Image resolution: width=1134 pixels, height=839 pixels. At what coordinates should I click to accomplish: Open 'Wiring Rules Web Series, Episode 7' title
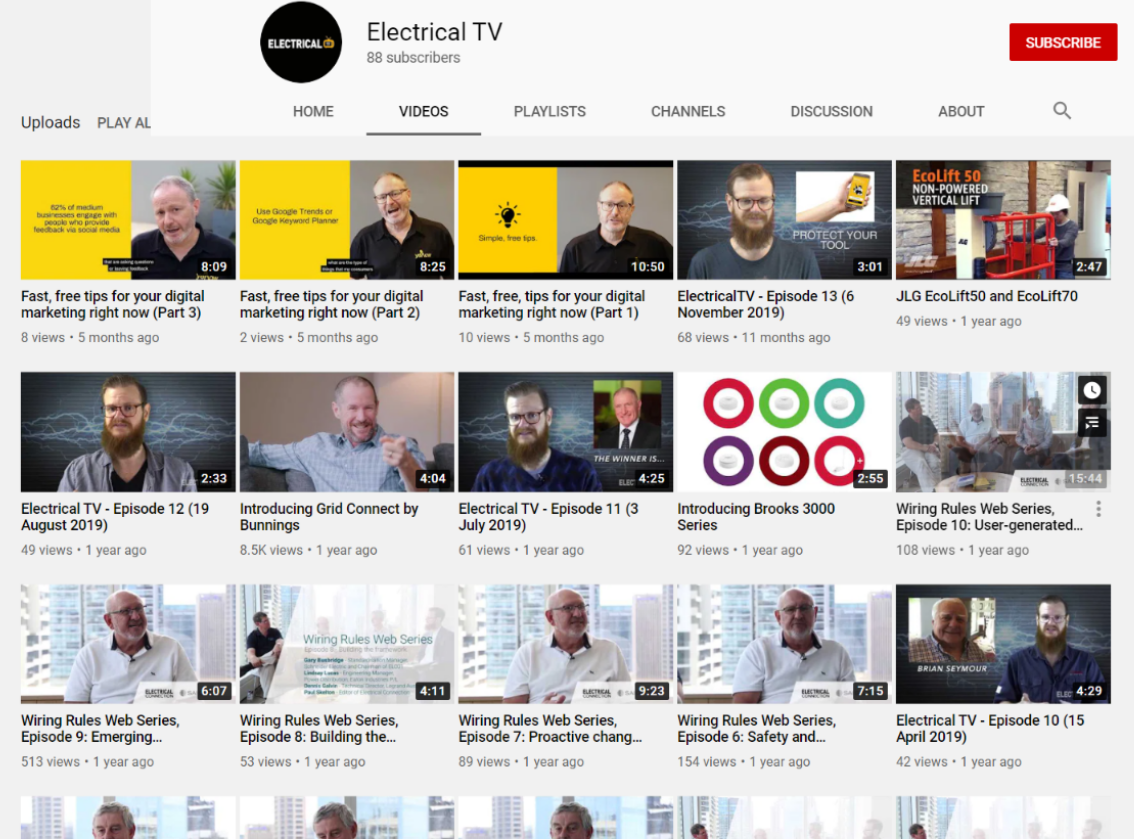(550, 728)
